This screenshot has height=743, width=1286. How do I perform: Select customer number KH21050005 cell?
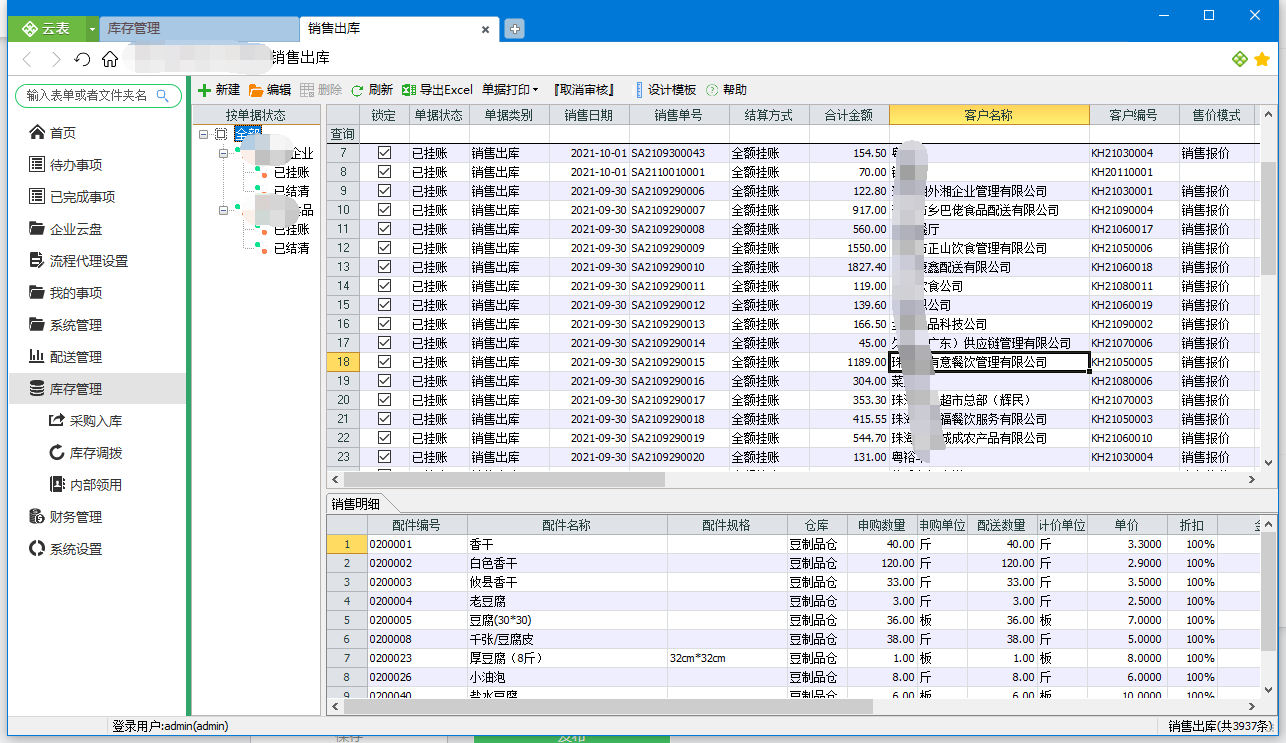(x=1134, y=362)
